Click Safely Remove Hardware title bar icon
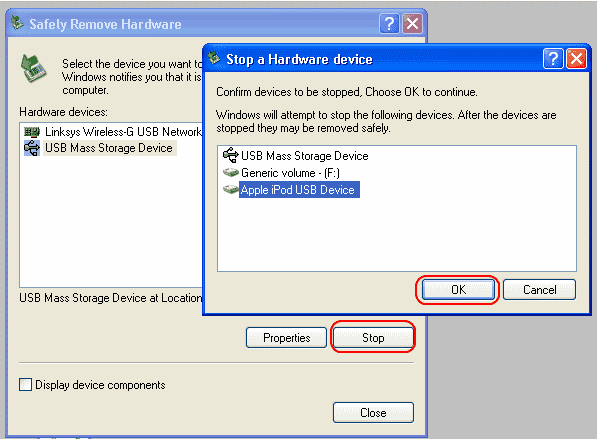 [x=17, y=23]
